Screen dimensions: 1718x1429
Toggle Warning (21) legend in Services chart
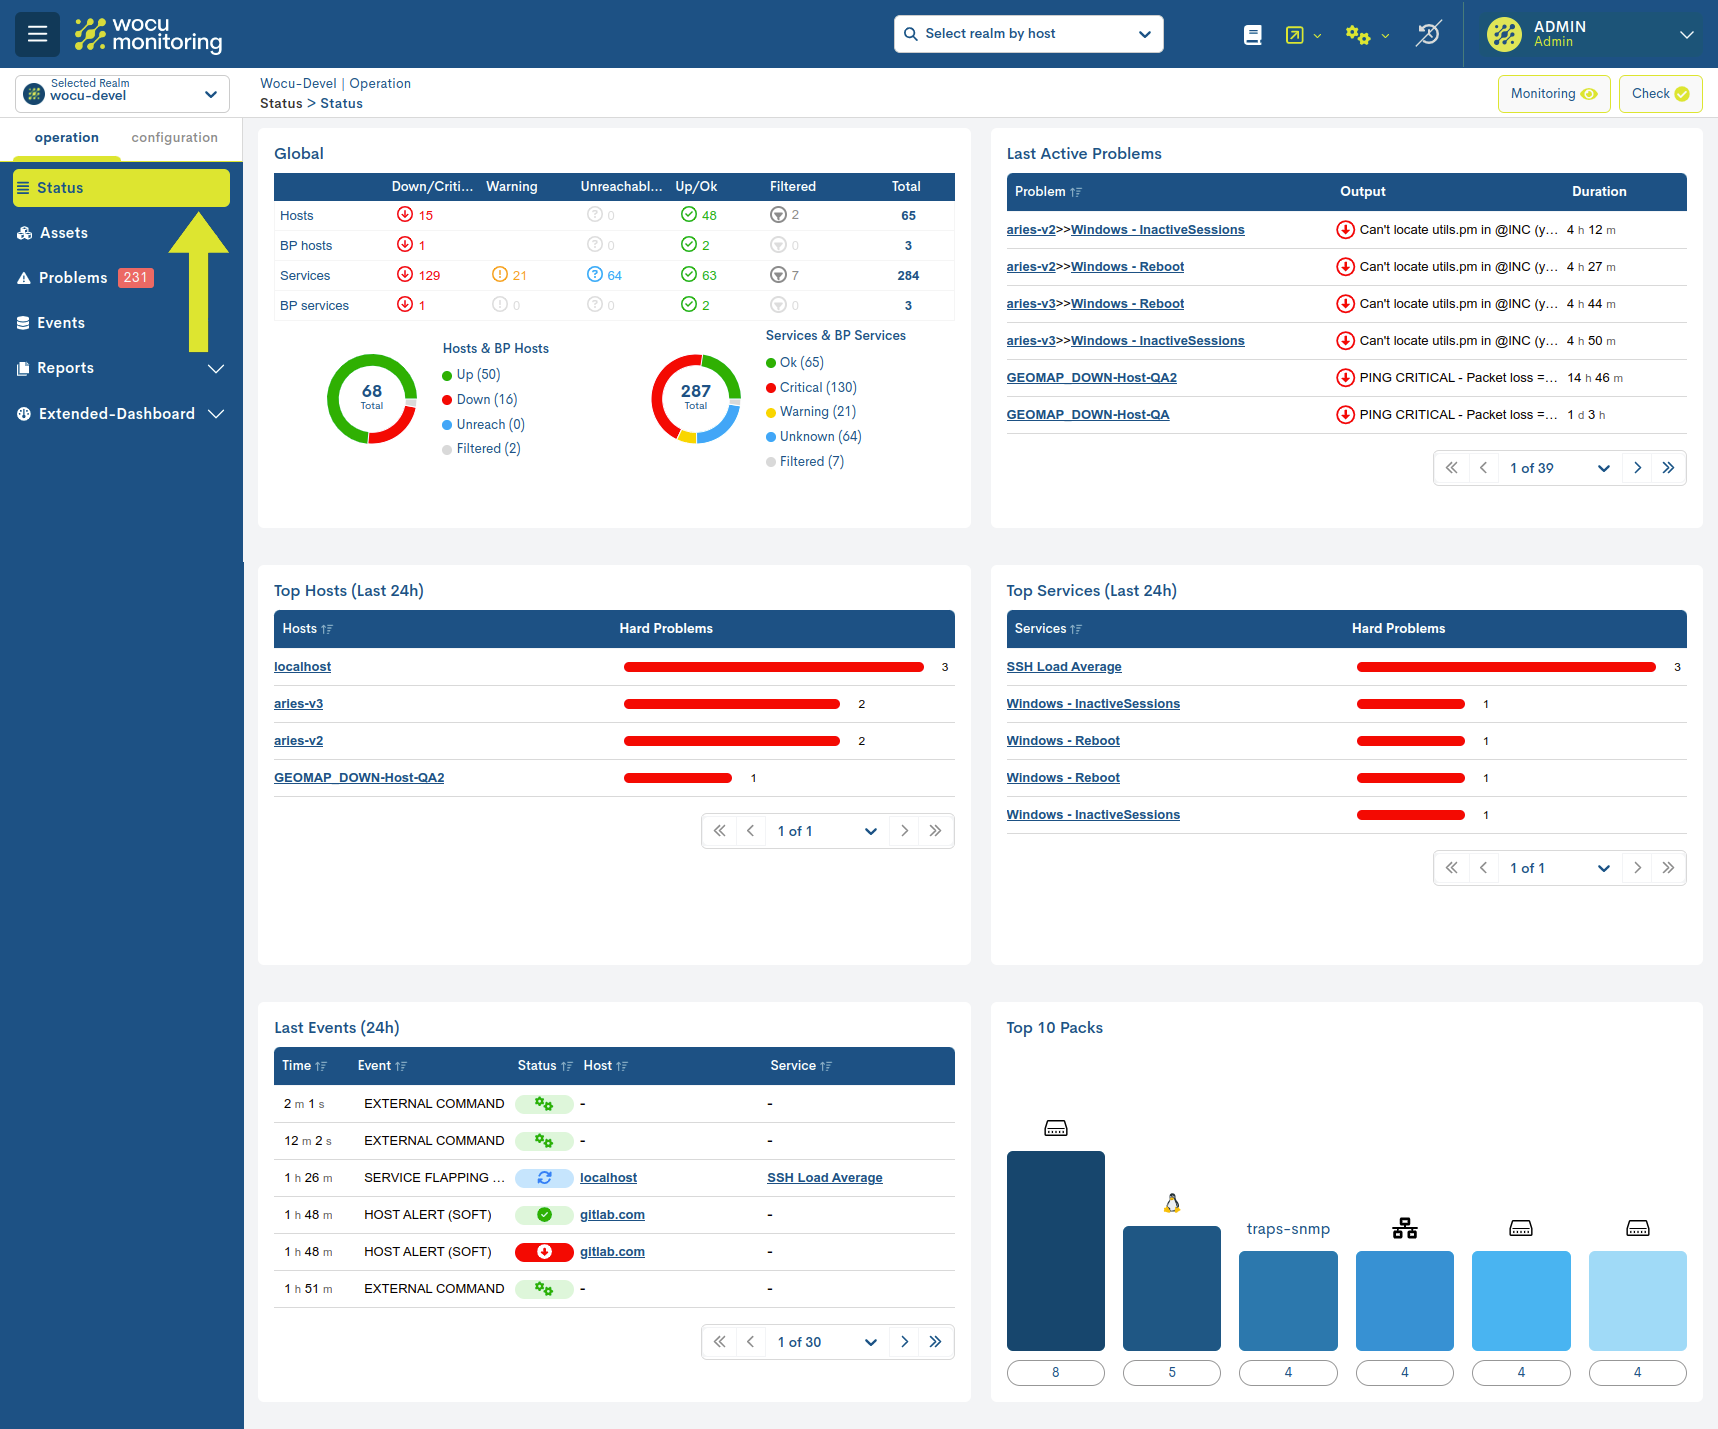811,412
